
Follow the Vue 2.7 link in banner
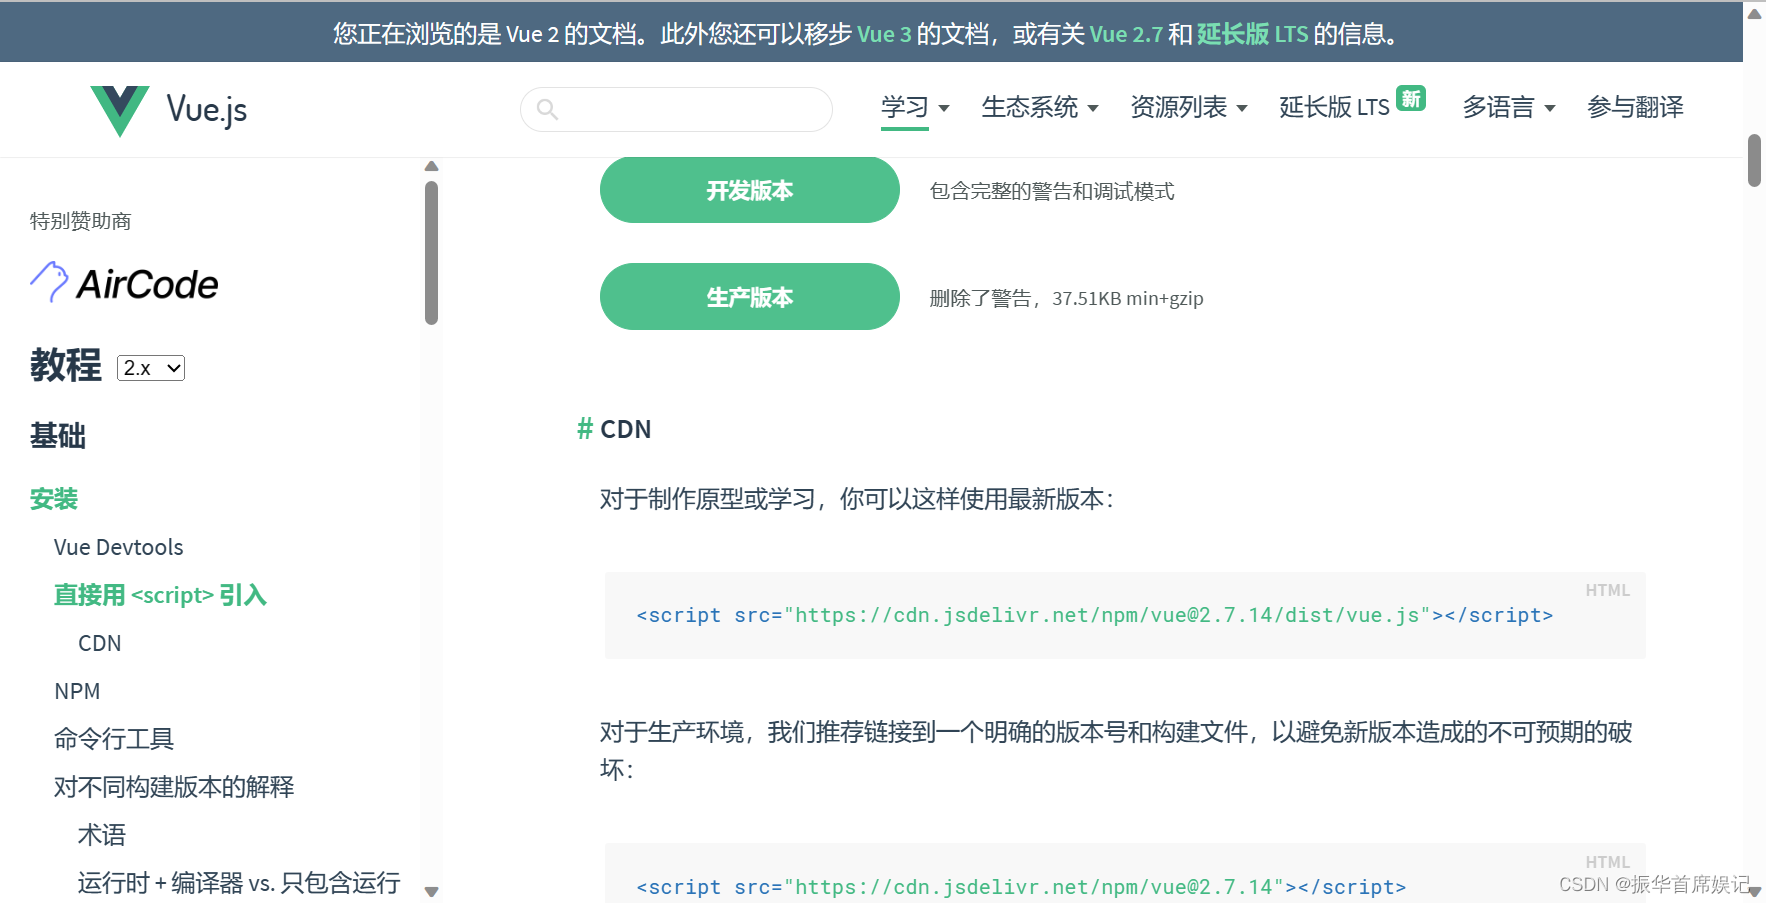[1126, 34]
